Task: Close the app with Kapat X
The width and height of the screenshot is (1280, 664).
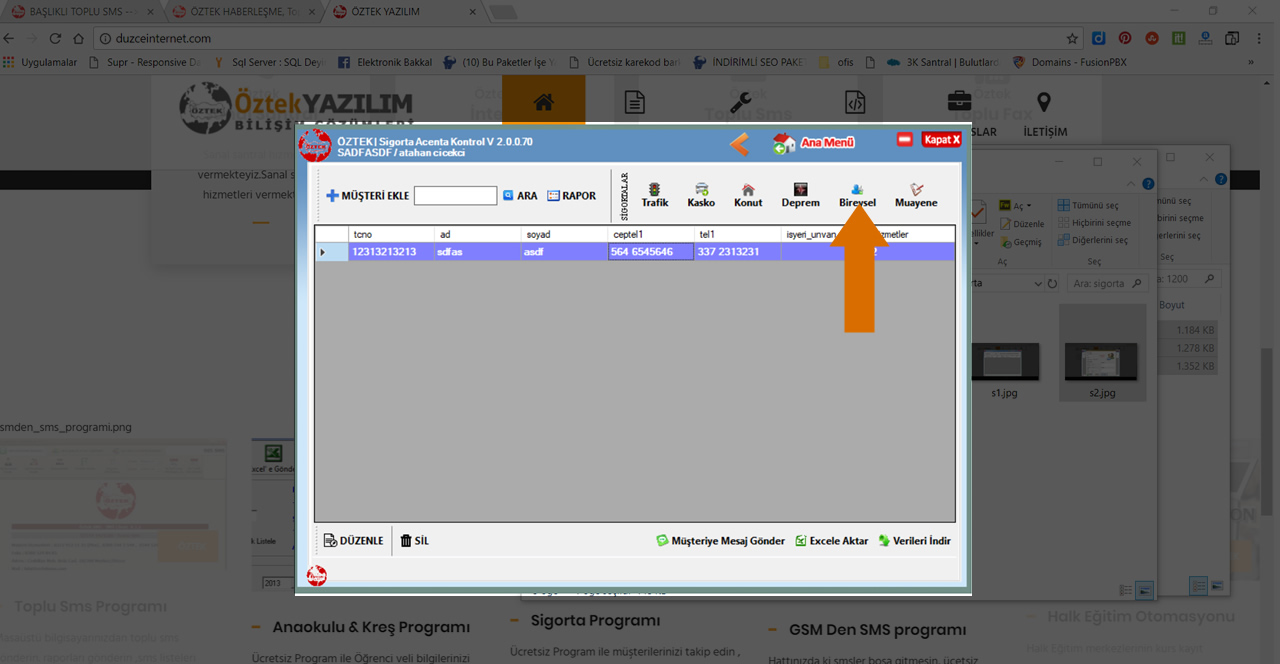Action: [942, 140]
